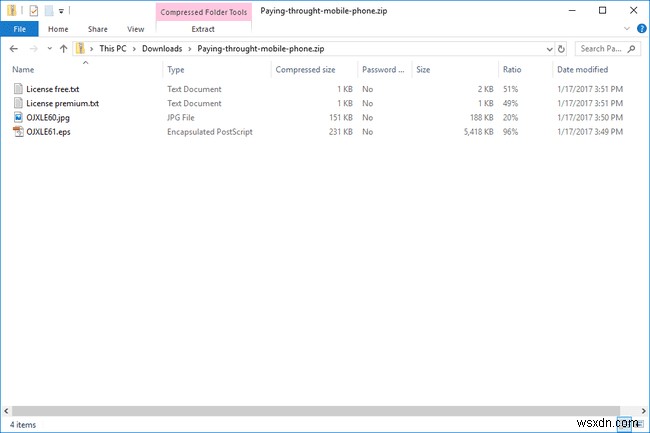
Task: Select the License free.txt file icon
Action: (18, 89)
